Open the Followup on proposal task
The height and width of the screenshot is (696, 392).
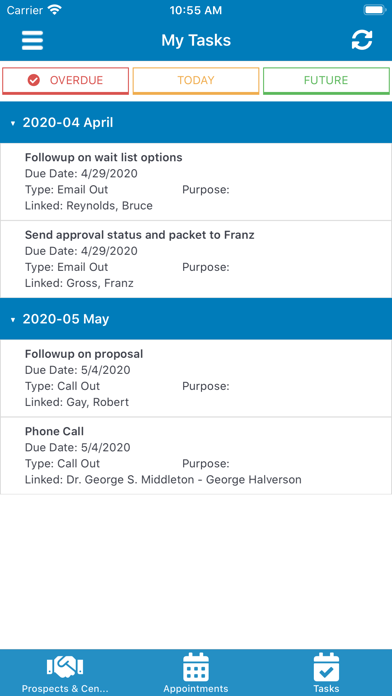[x=196, y=378]
